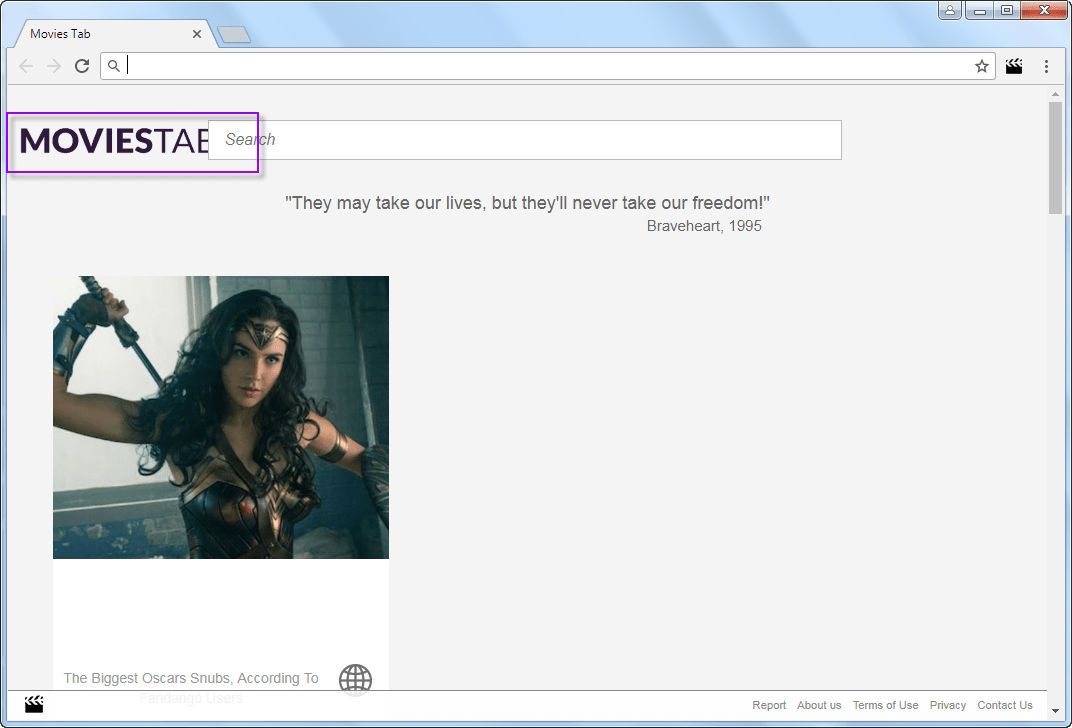
Task: Open a new browser tab
Action: click(234, 36)
